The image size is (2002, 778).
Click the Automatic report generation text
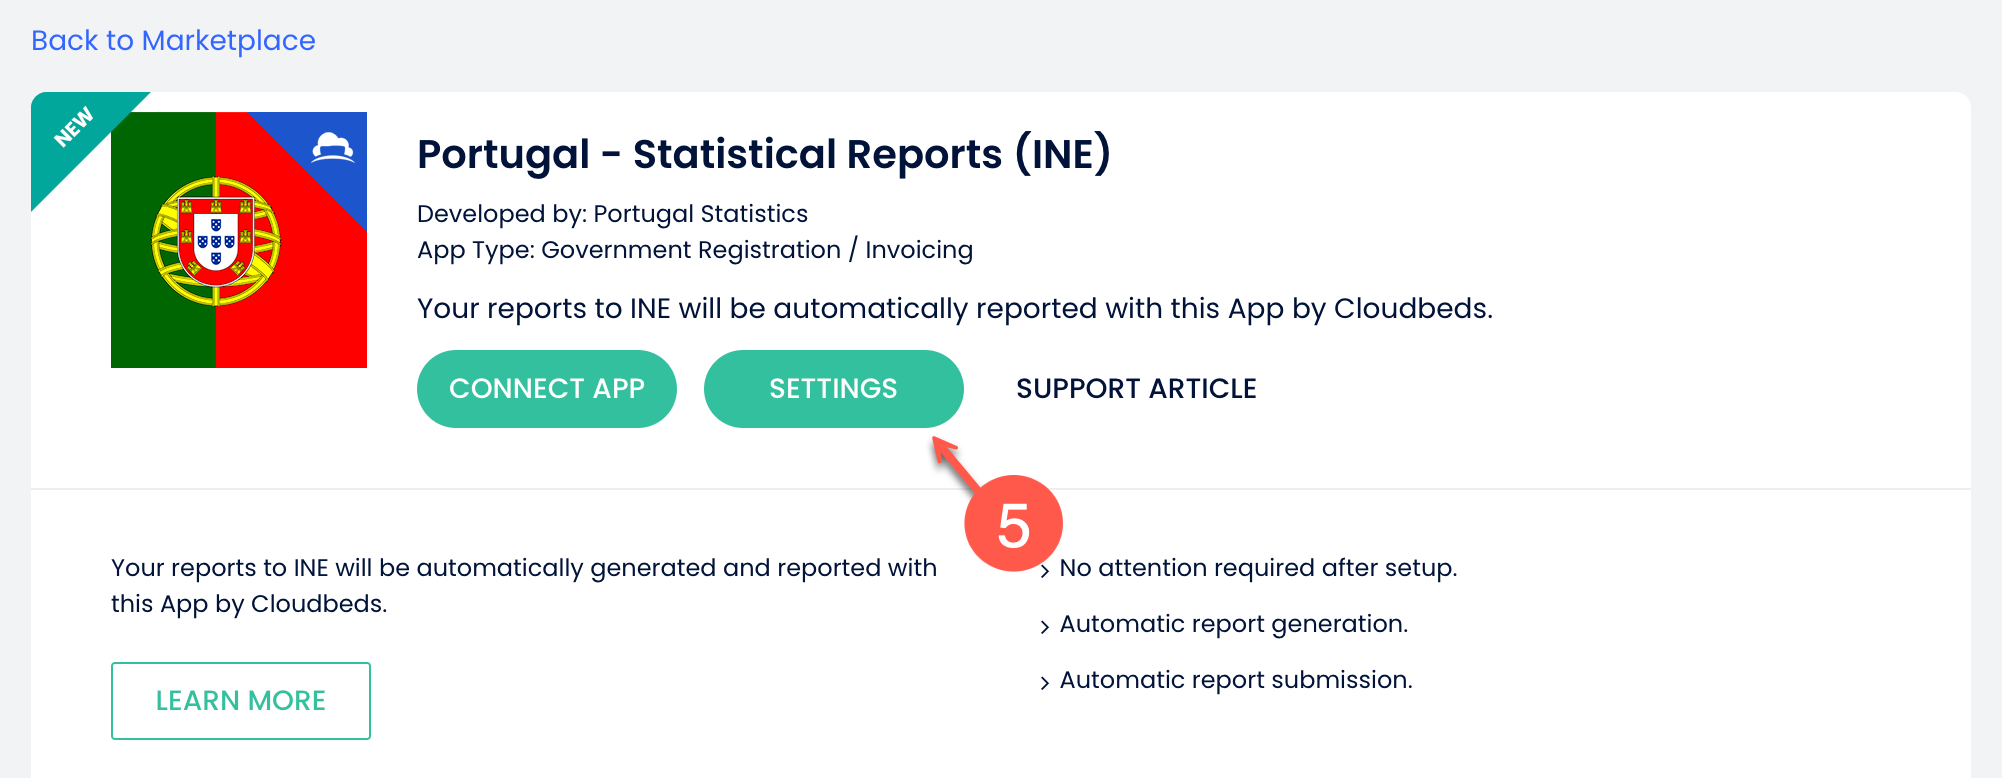click(1233, 624)
